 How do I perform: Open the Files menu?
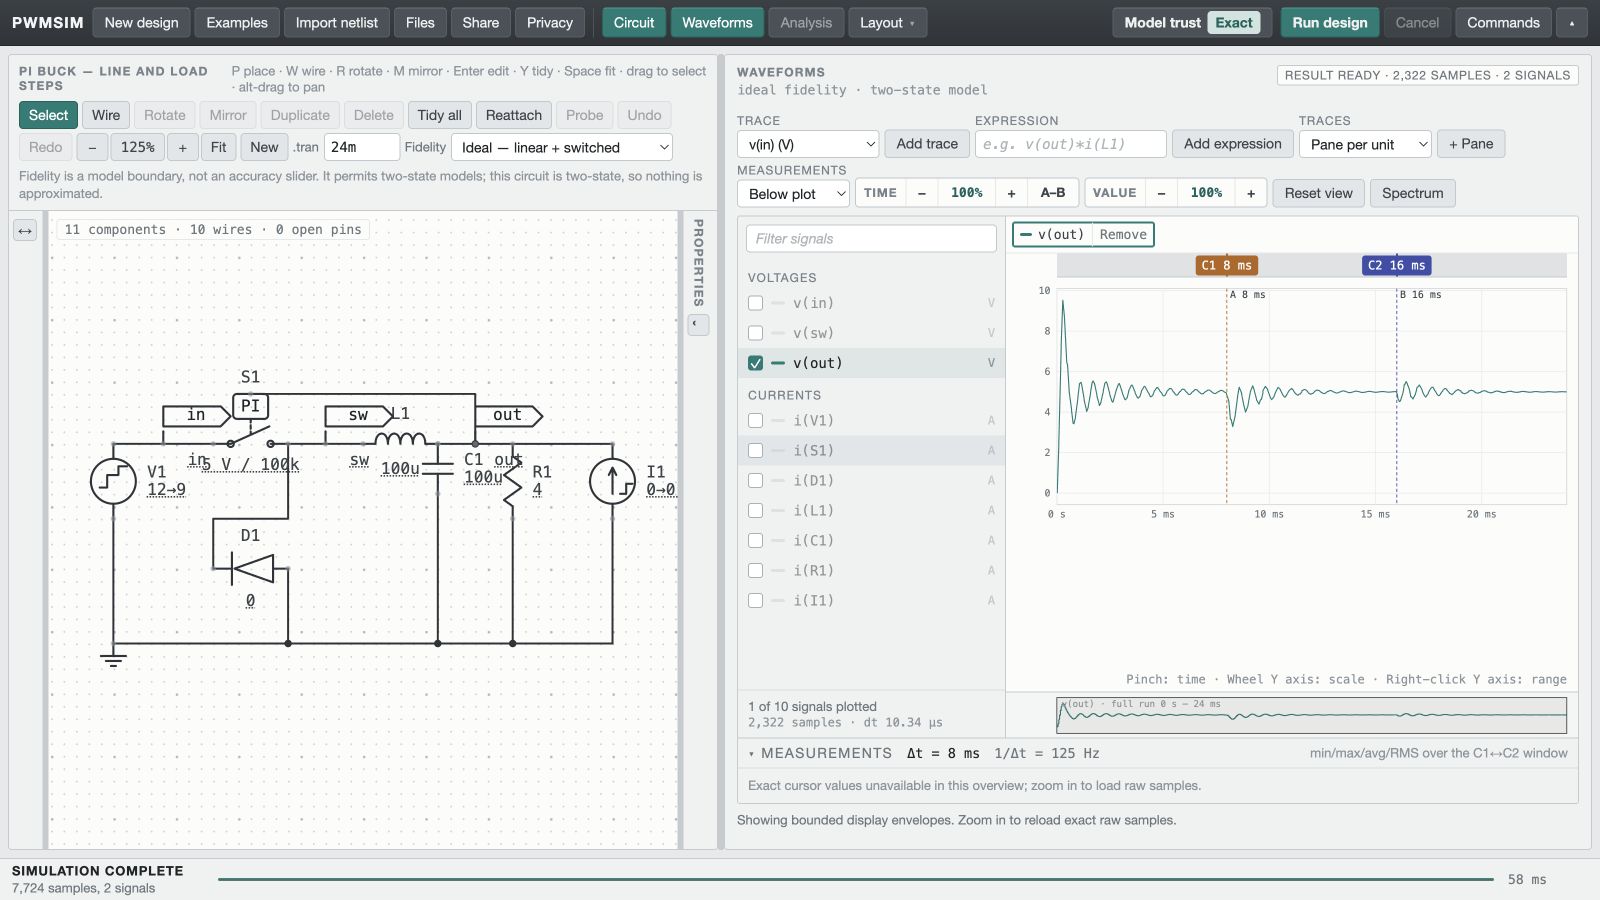[x=420, y=23]
